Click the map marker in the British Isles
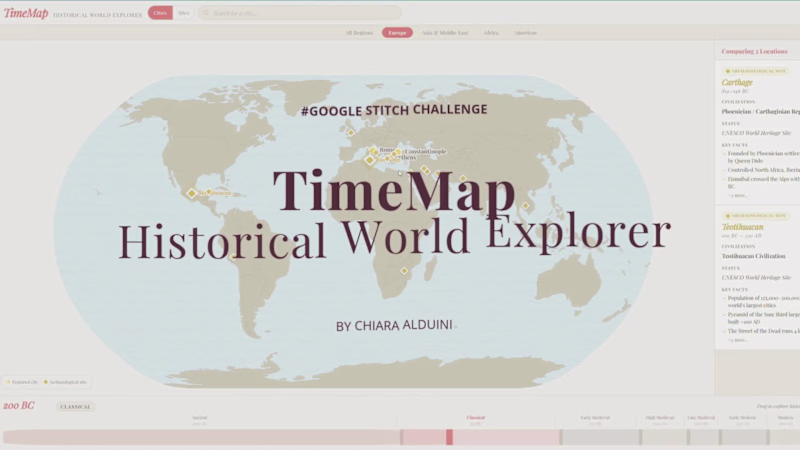 click(x=351, y=133)
